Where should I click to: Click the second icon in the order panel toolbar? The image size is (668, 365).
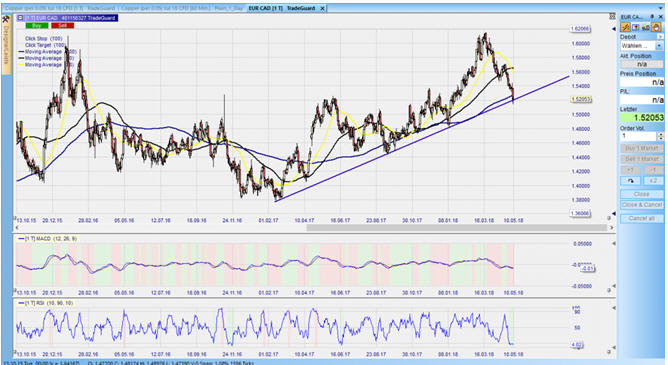click(636, 27)
